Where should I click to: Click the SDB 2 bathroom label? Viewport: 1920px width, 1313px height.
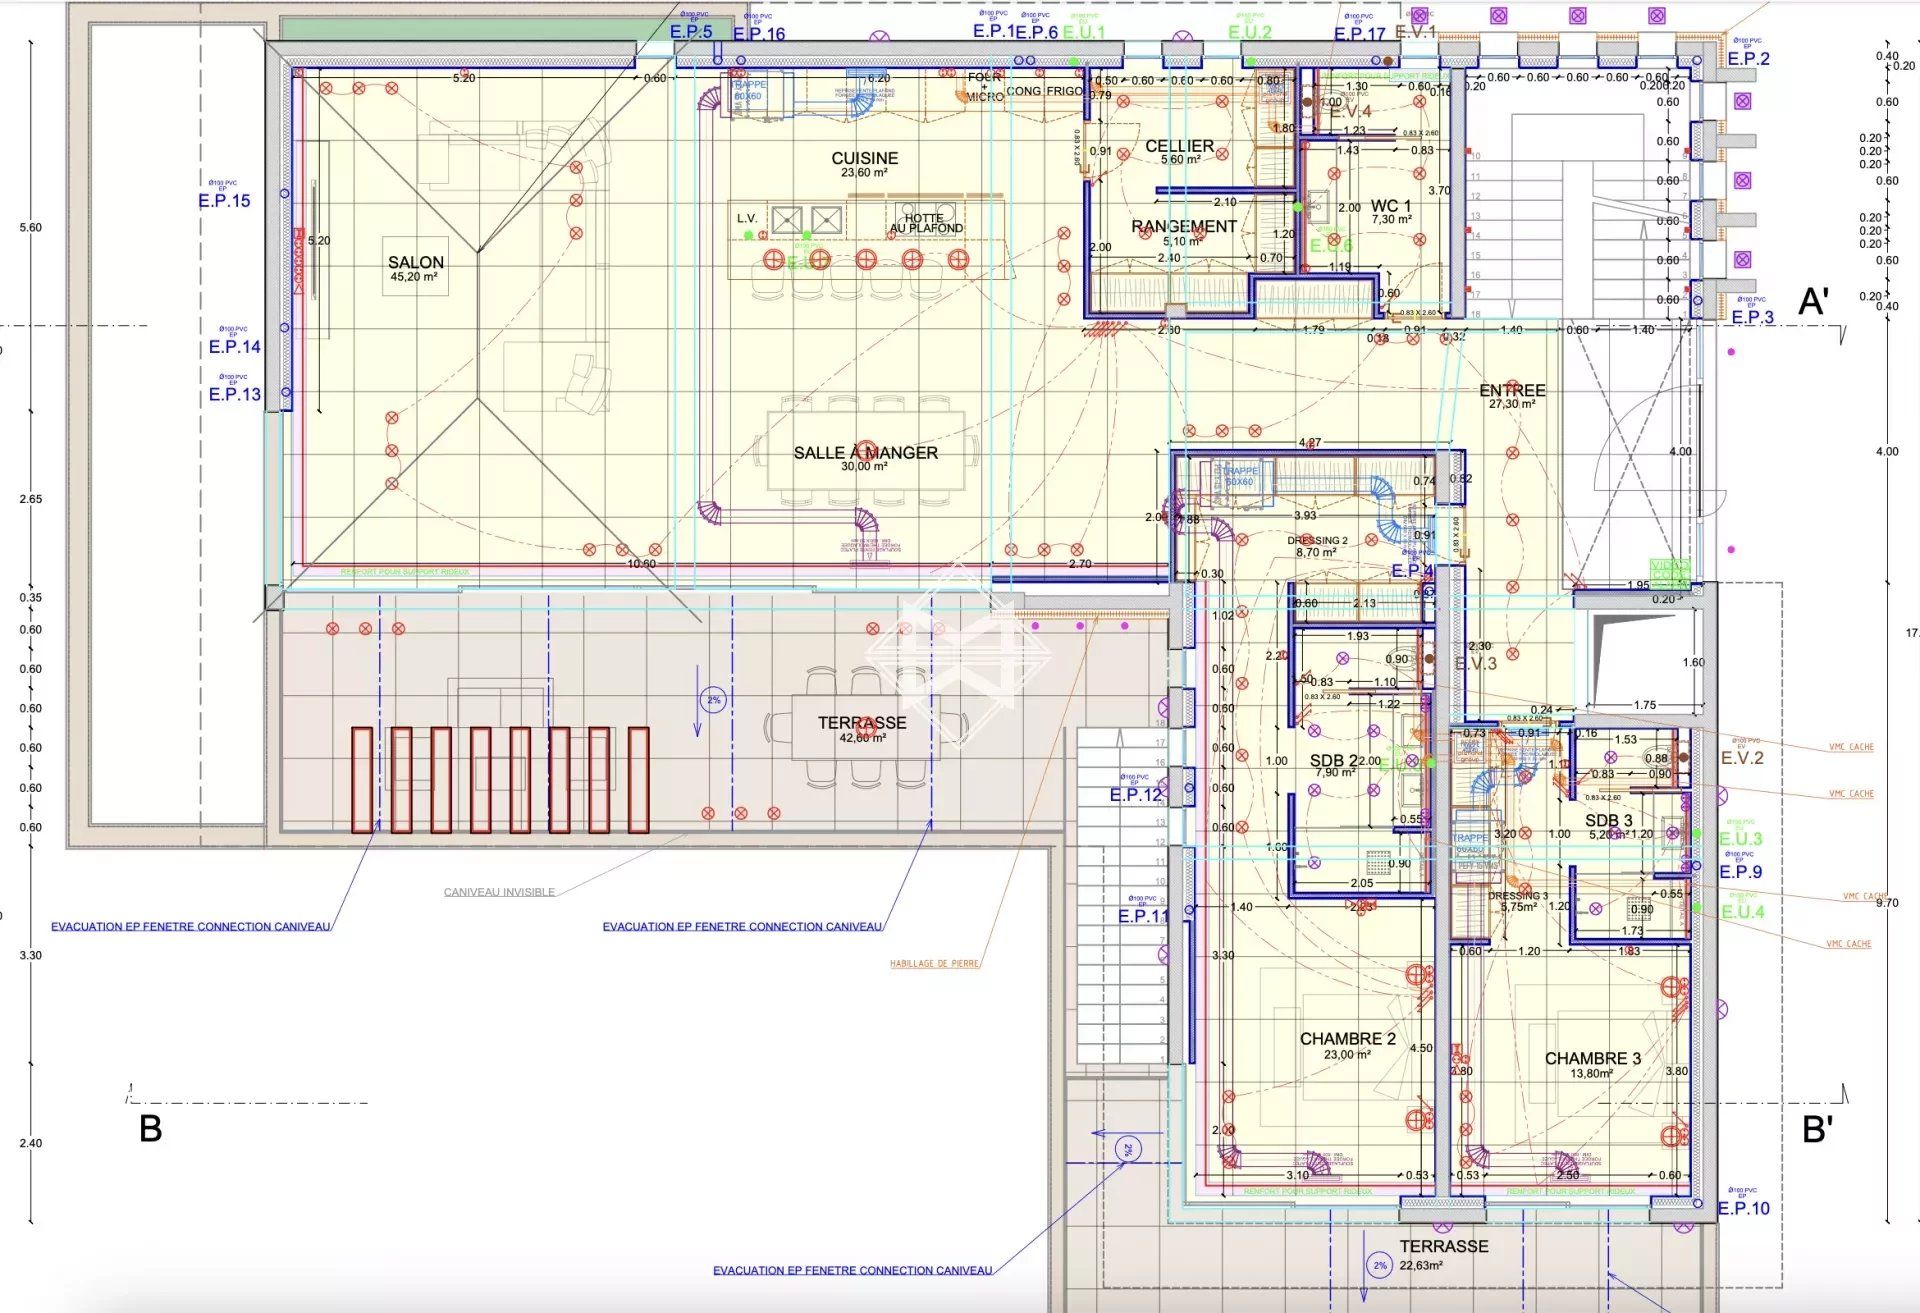coord(1334,760)
